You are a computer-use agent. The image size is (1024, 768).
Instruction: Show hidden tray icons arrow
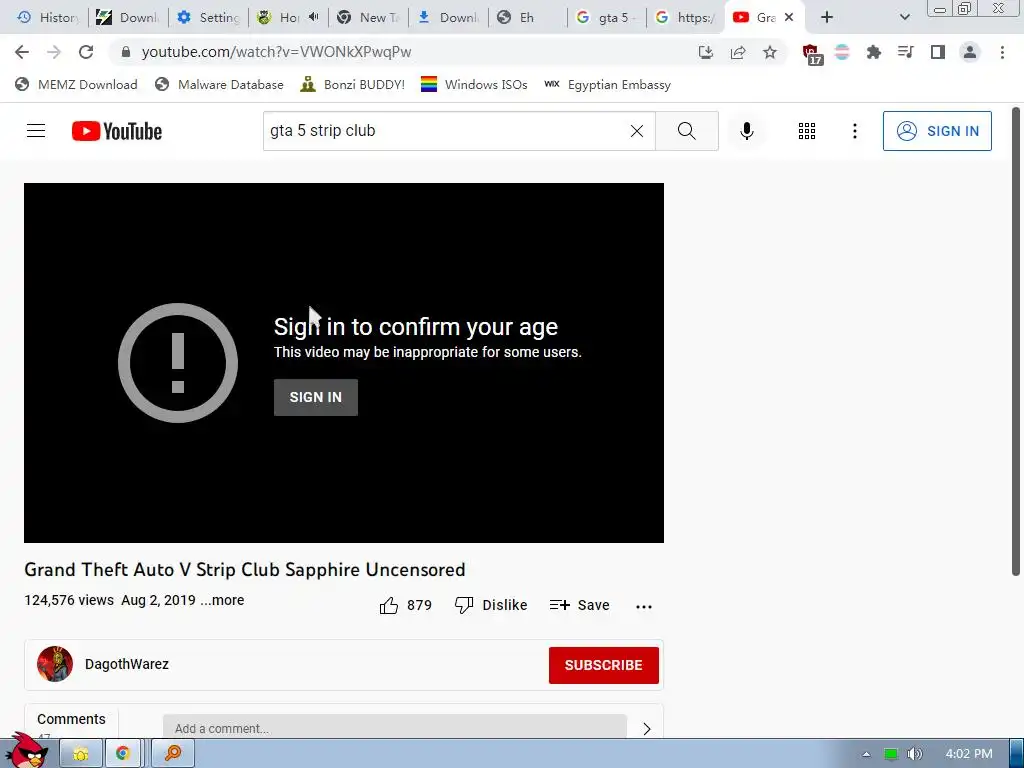coord(866,754)
